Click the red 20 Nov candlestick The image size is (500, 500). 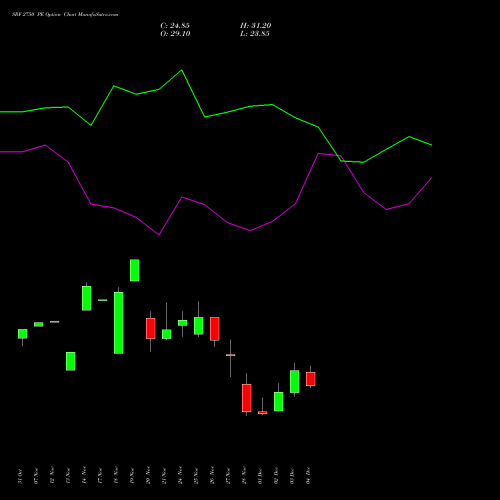(x=151, y=328)
